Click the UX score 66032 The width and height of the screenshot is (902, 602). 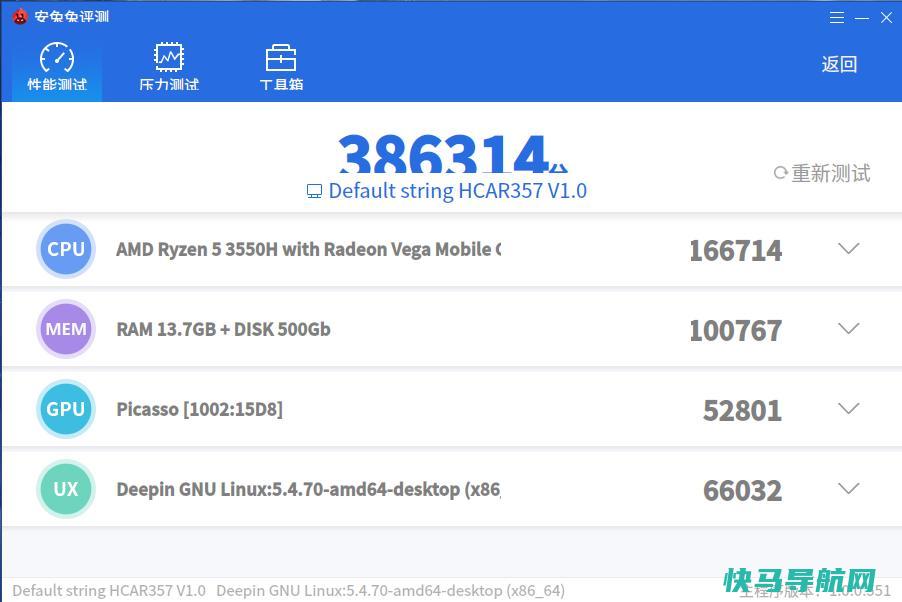pos(743,490)
